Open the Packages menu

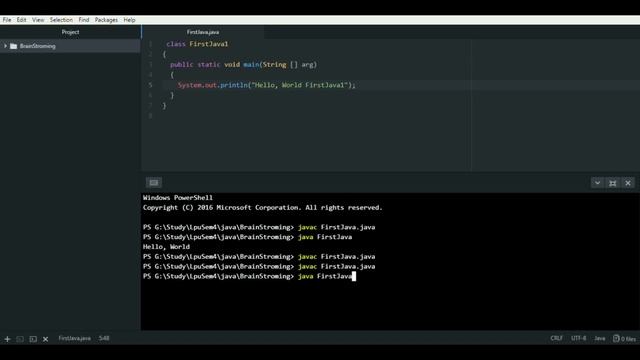106,20
